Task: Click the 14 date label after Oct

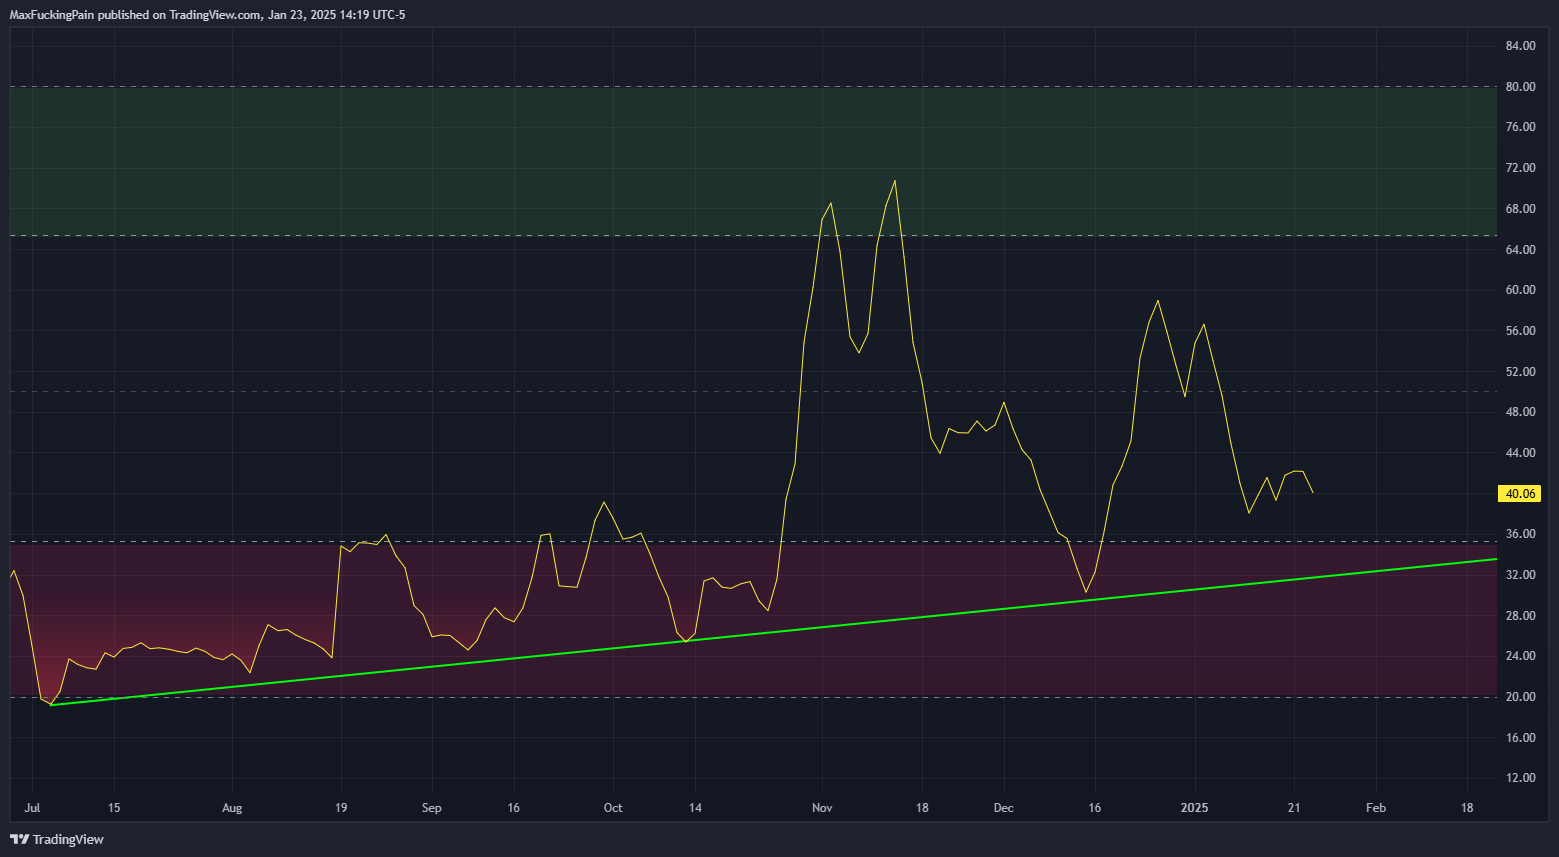Action: (x=695, y=808)
